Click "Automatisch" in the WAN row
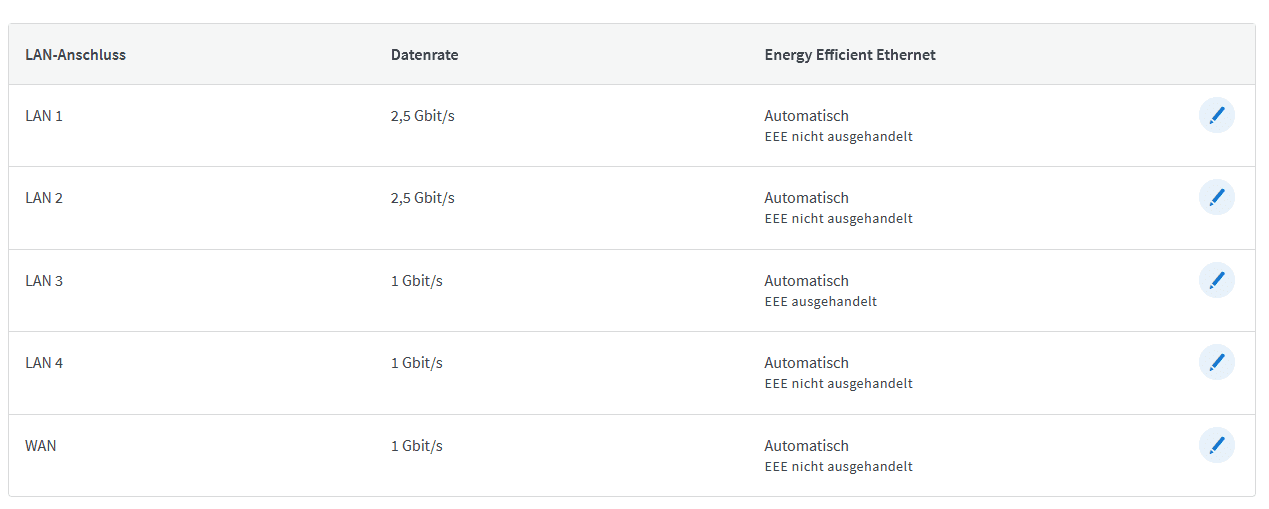 (x=806, y=446)
